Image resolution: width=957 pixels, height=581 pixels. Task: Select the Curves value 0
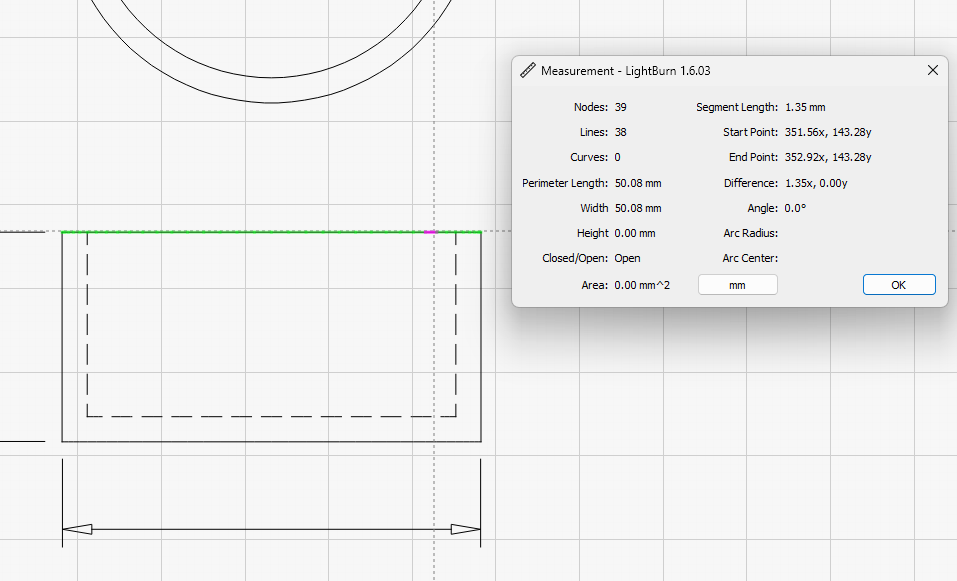click(618, 157)
